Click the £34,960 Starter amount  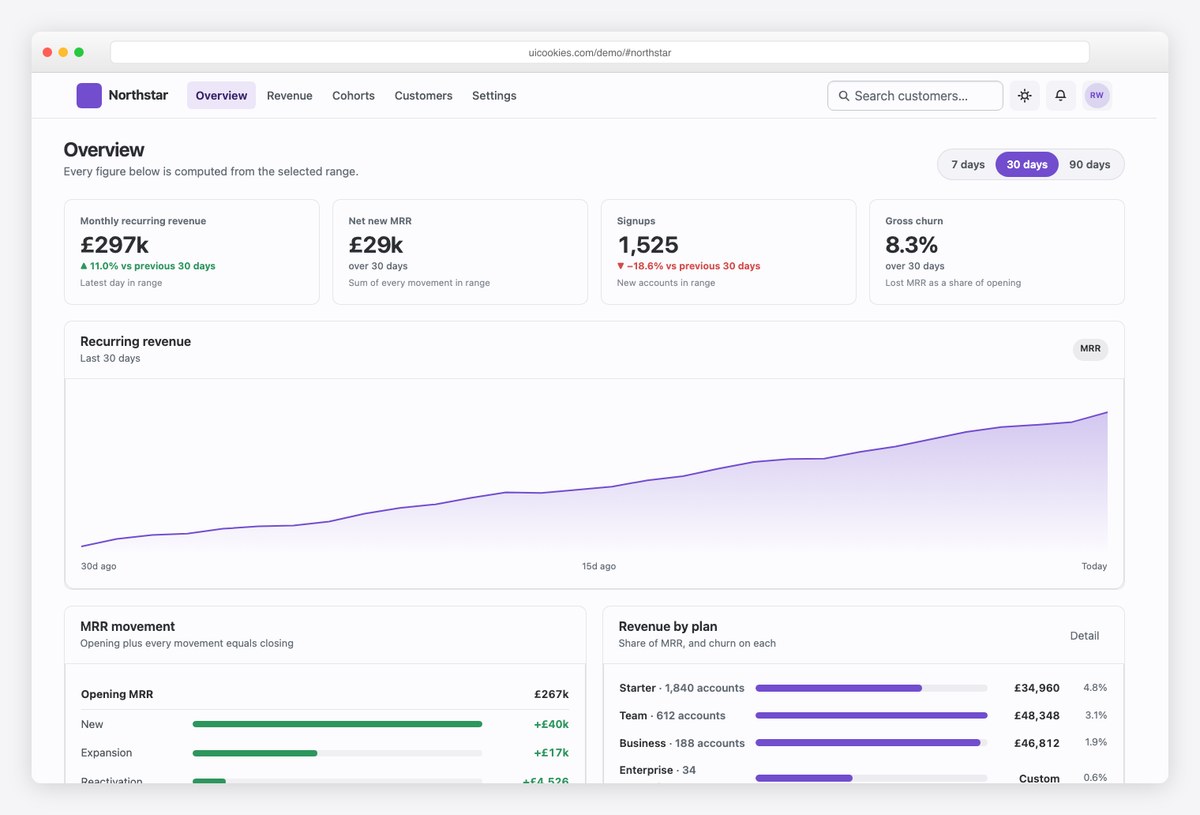[1037, 688]
